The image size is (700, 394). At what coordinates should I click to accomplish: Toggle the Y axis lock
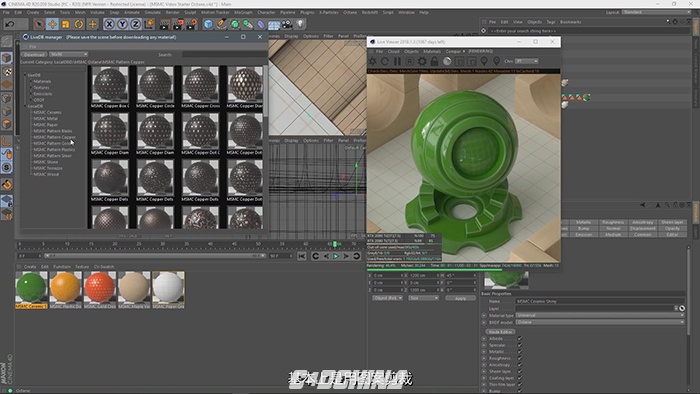click(x=122, y=24)
